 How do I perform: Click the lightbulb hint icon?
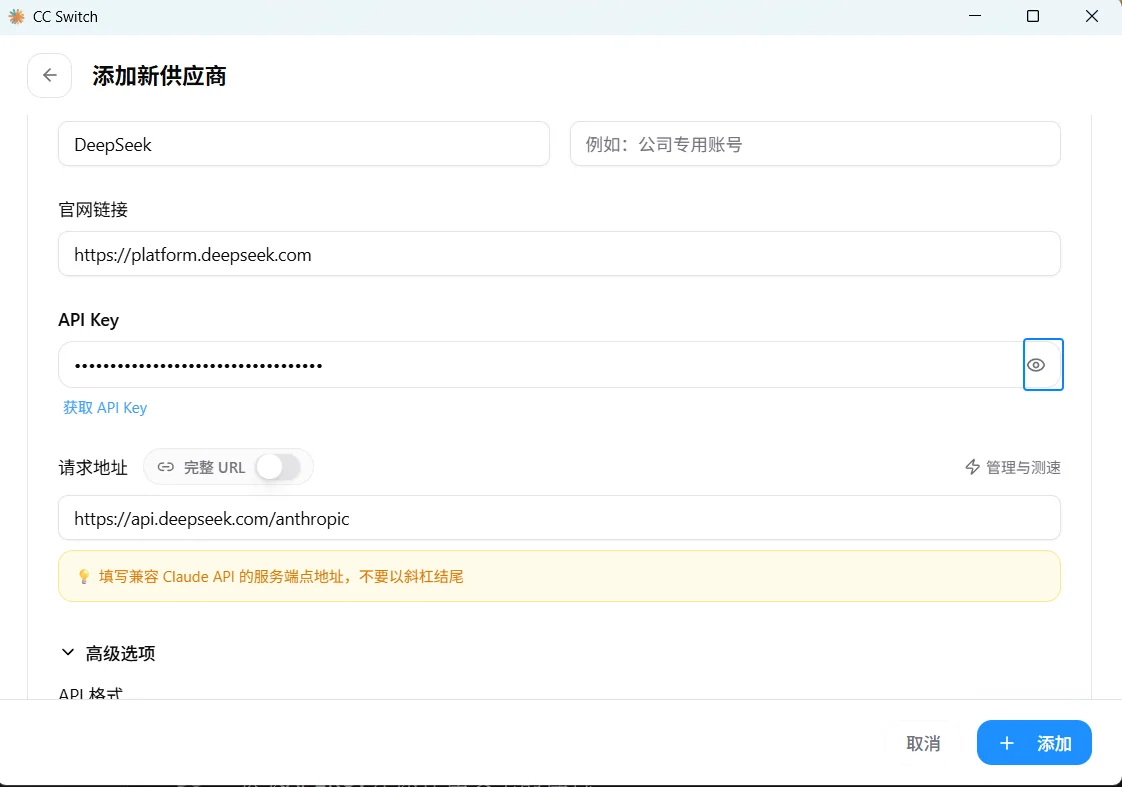[x=84, y=577]
